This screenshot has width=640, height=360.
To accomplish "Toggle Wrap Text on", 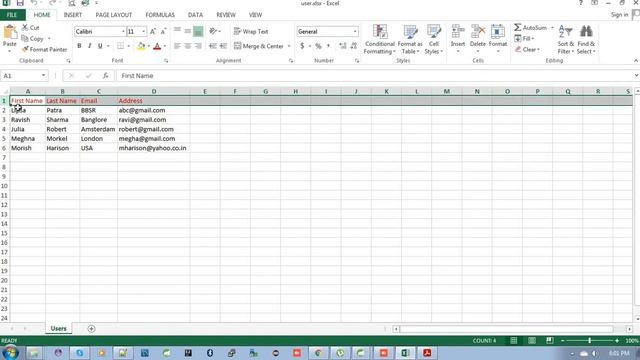I will 251,31.
